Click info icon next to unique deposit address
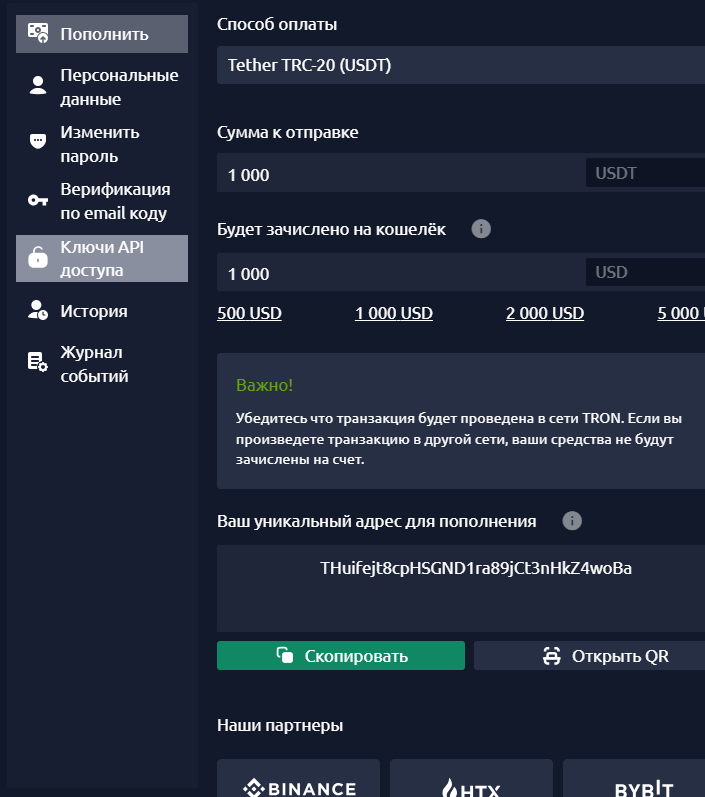The image size is (705, 797). (572, 521)
